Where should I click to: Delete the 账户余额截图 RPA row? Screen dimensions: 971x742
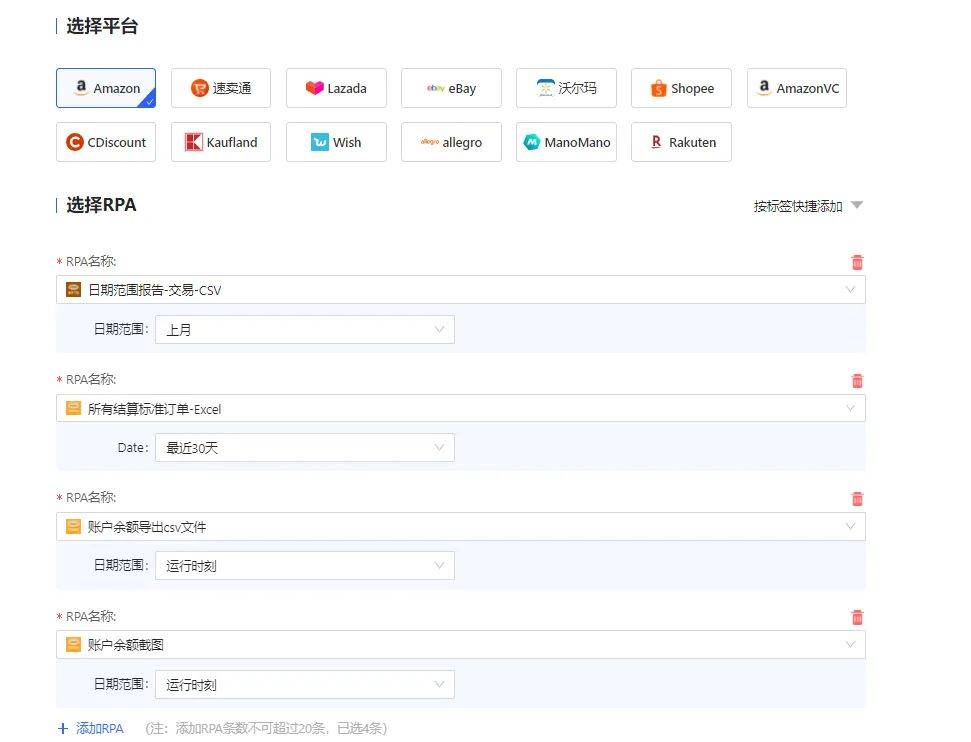point(857,617)
